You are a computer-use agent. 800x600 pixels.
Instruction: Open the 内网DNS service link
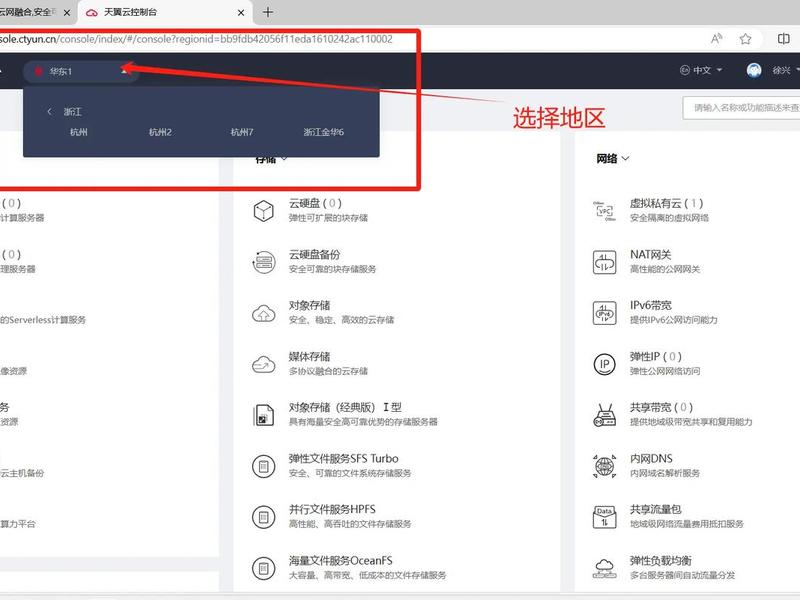[x=651, y=458]
